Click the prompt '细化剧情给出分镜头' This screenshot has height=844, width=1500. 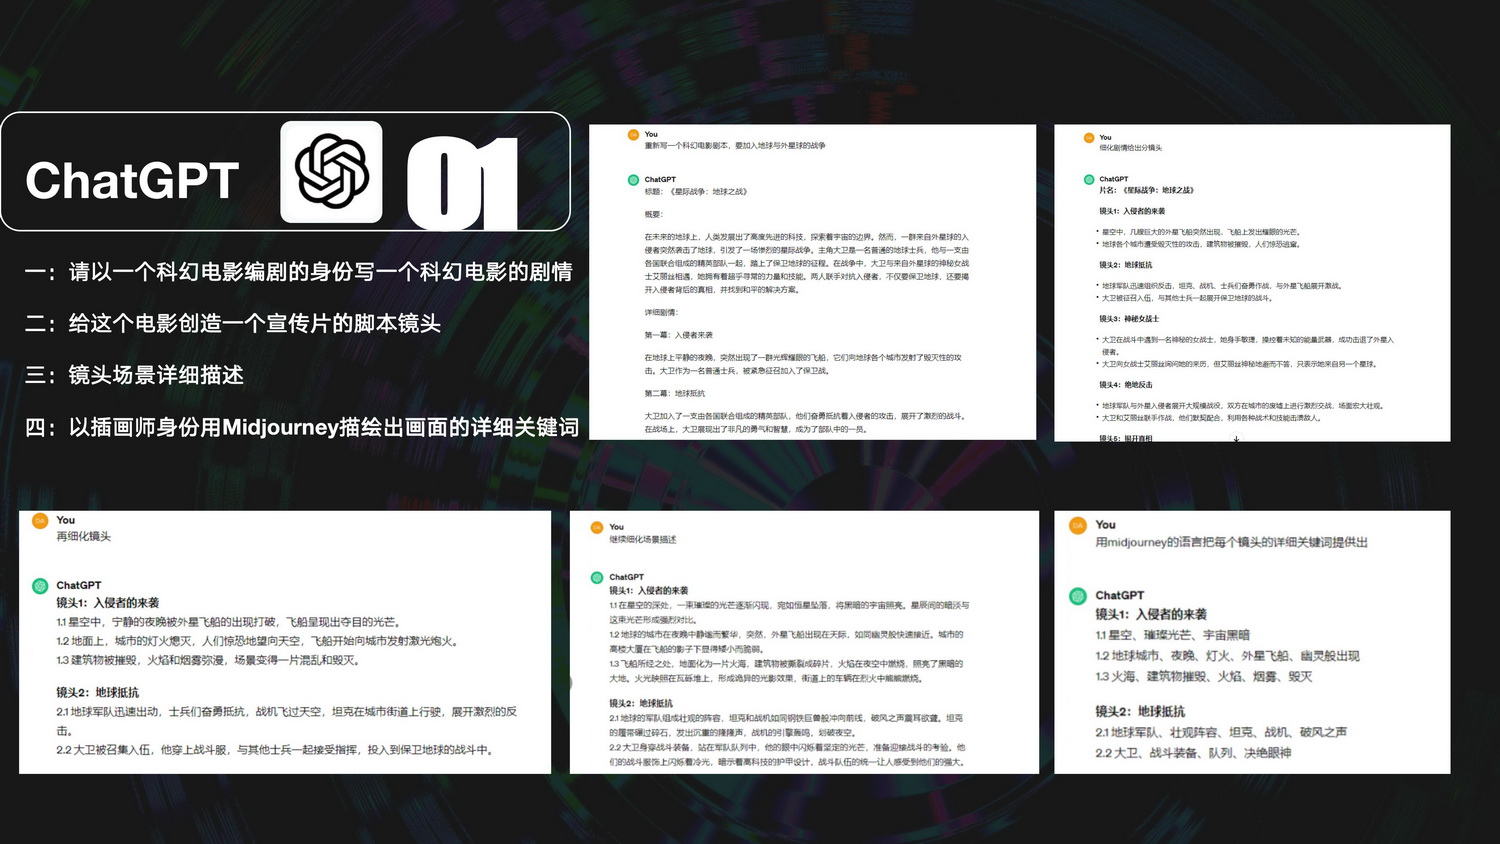[1131, 148]
